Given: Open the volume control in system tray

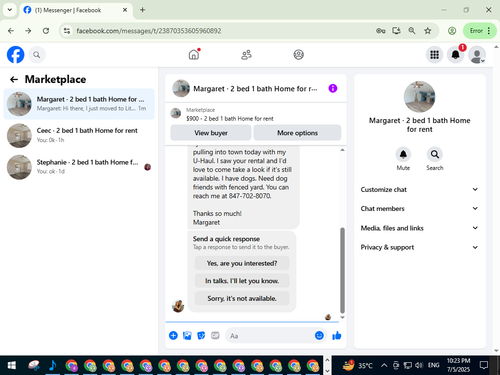Looking at the screenshot, I should click(x=419, y=365).
